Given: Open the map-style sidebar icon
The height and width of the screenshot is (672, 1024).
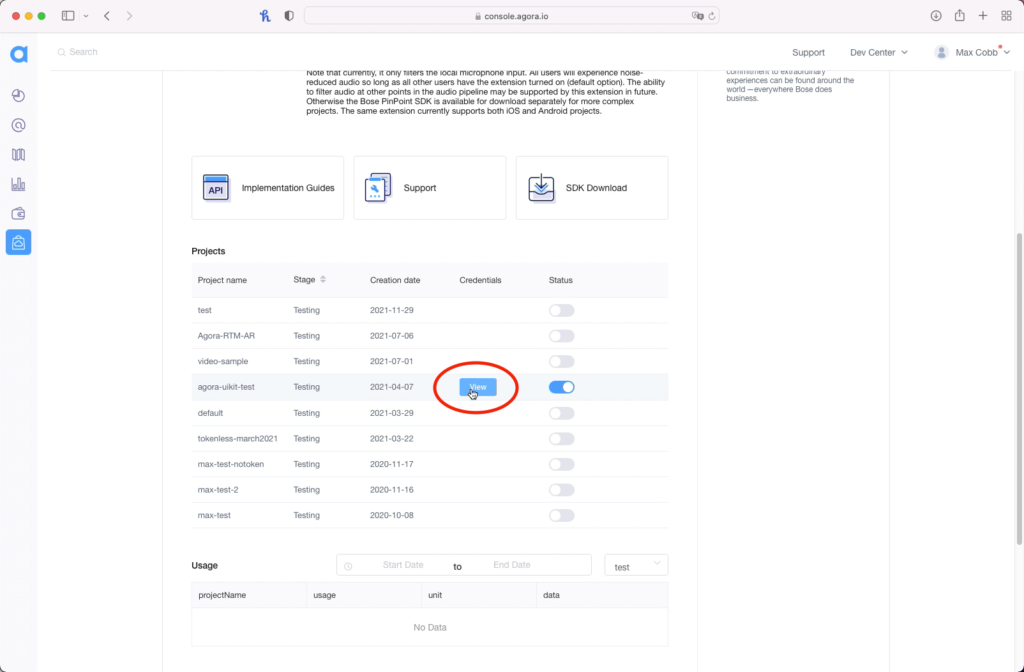Looking at the screenshot, I should pyautogui.click(x=18, y=155).
